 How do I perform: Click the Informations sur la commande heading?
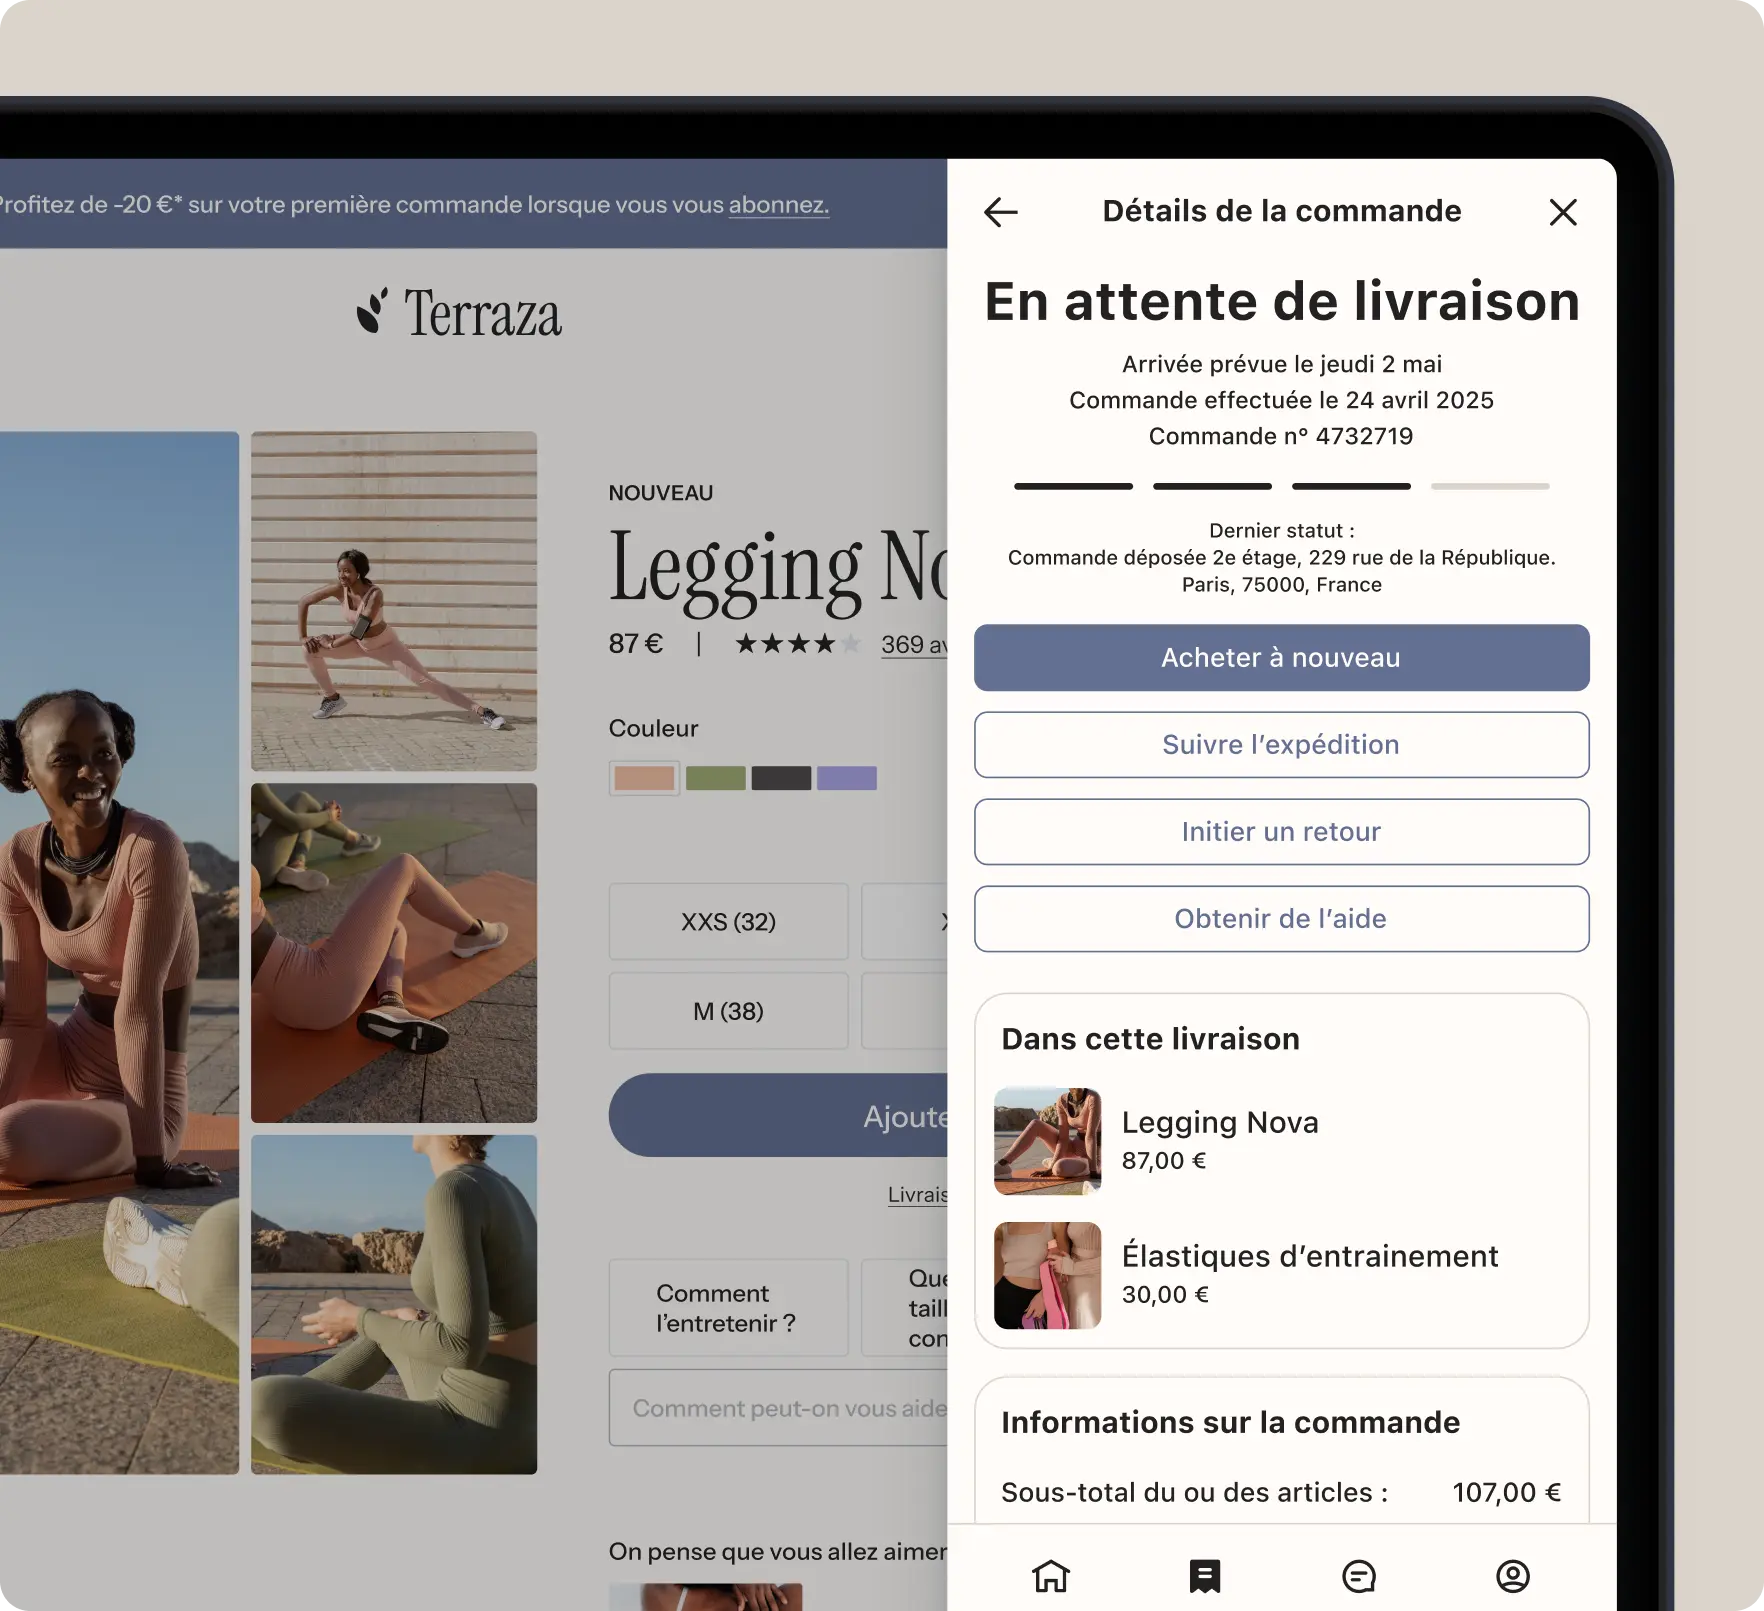tap(1231, 1423)
